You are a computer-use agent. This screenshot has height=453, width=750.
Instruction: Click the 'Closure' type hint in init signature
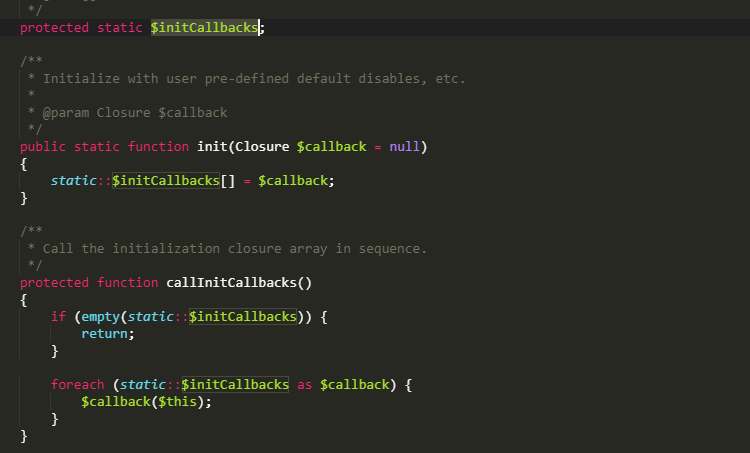pyautogui.click(x=262, y=146)
